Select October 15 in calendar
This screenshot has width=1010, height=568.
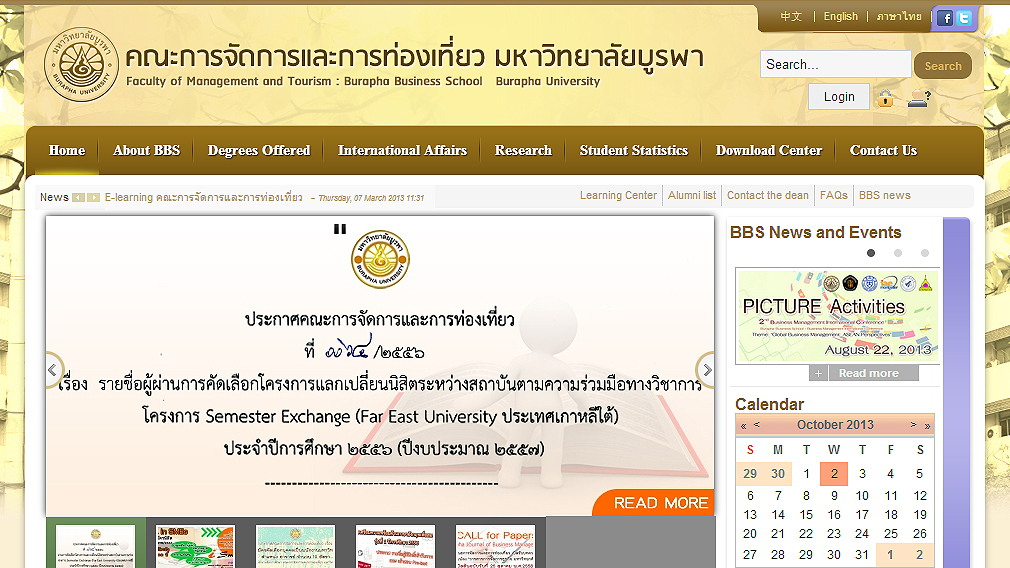click(806, 515)
